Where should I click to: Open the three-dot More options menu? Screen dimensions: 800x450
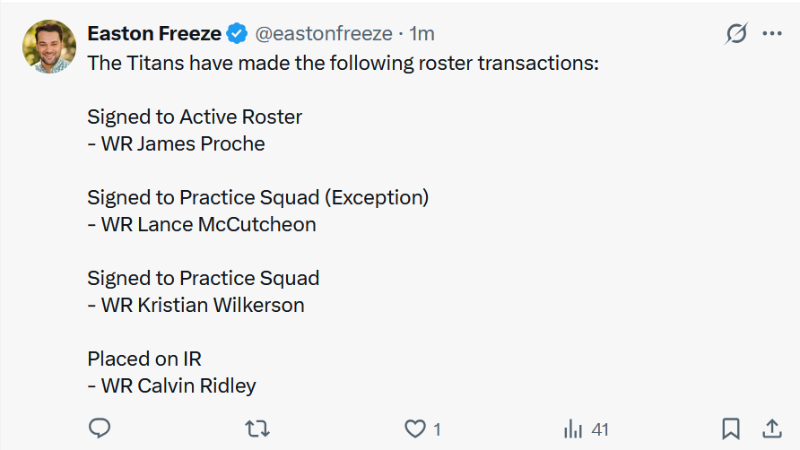pyautogui.click(x=772, y=34)
